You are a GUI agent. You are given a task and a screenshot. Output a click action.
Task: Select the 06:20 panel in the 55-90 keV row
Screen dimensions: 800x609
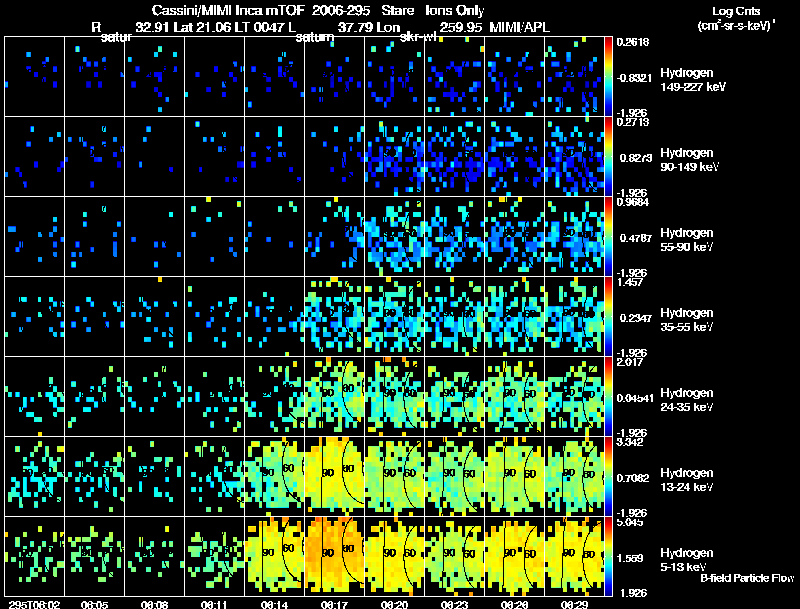[x=394, y=237]
